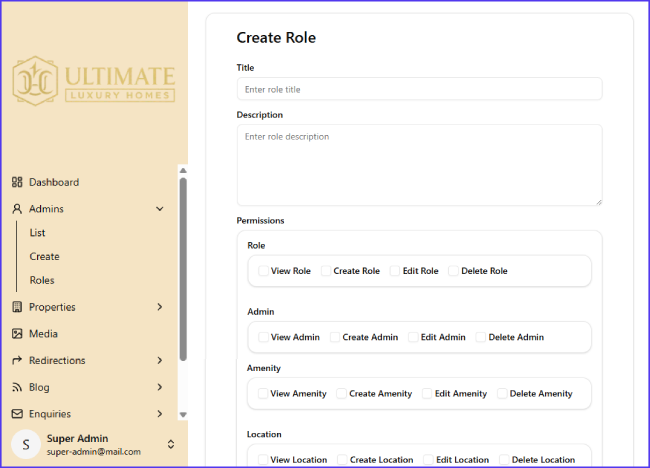Tick the Edit Role checkbox
The width and height of the screenshot is (650, 468).
pyautogui.click(x=395, y=271)
